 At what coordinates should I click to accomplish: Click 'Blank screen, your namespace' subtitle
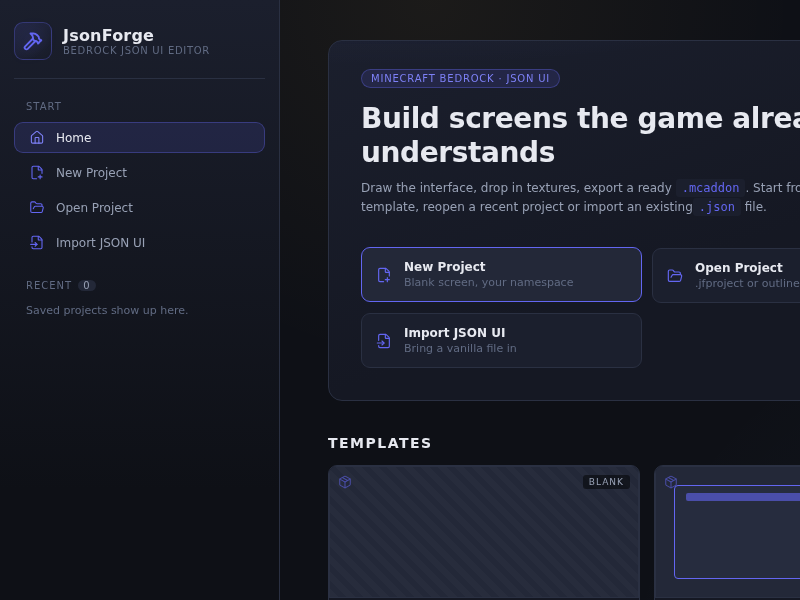tap(488, 282)
